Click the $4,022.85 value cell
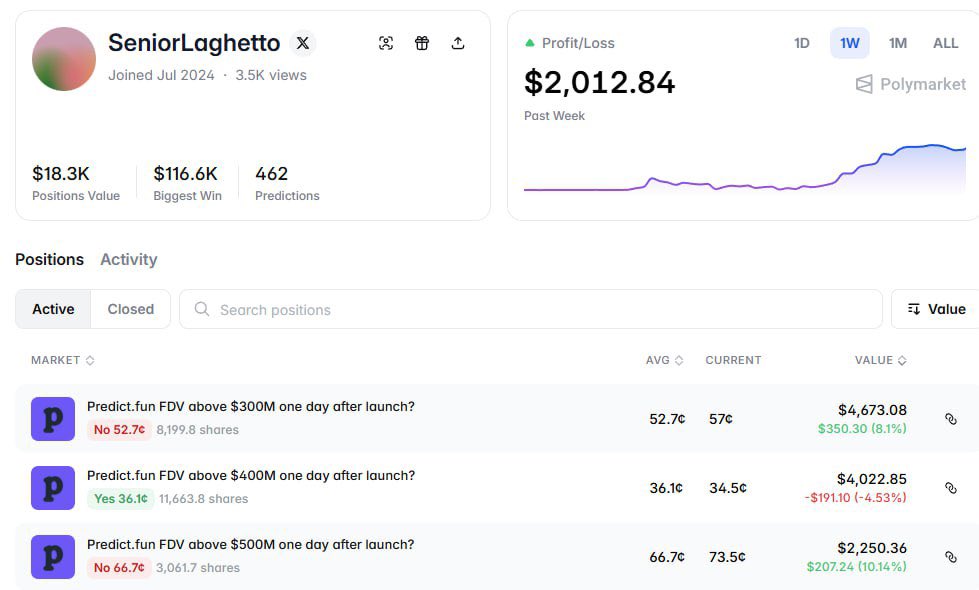Viewport: 979px width, 590px height. click(872, 479)
